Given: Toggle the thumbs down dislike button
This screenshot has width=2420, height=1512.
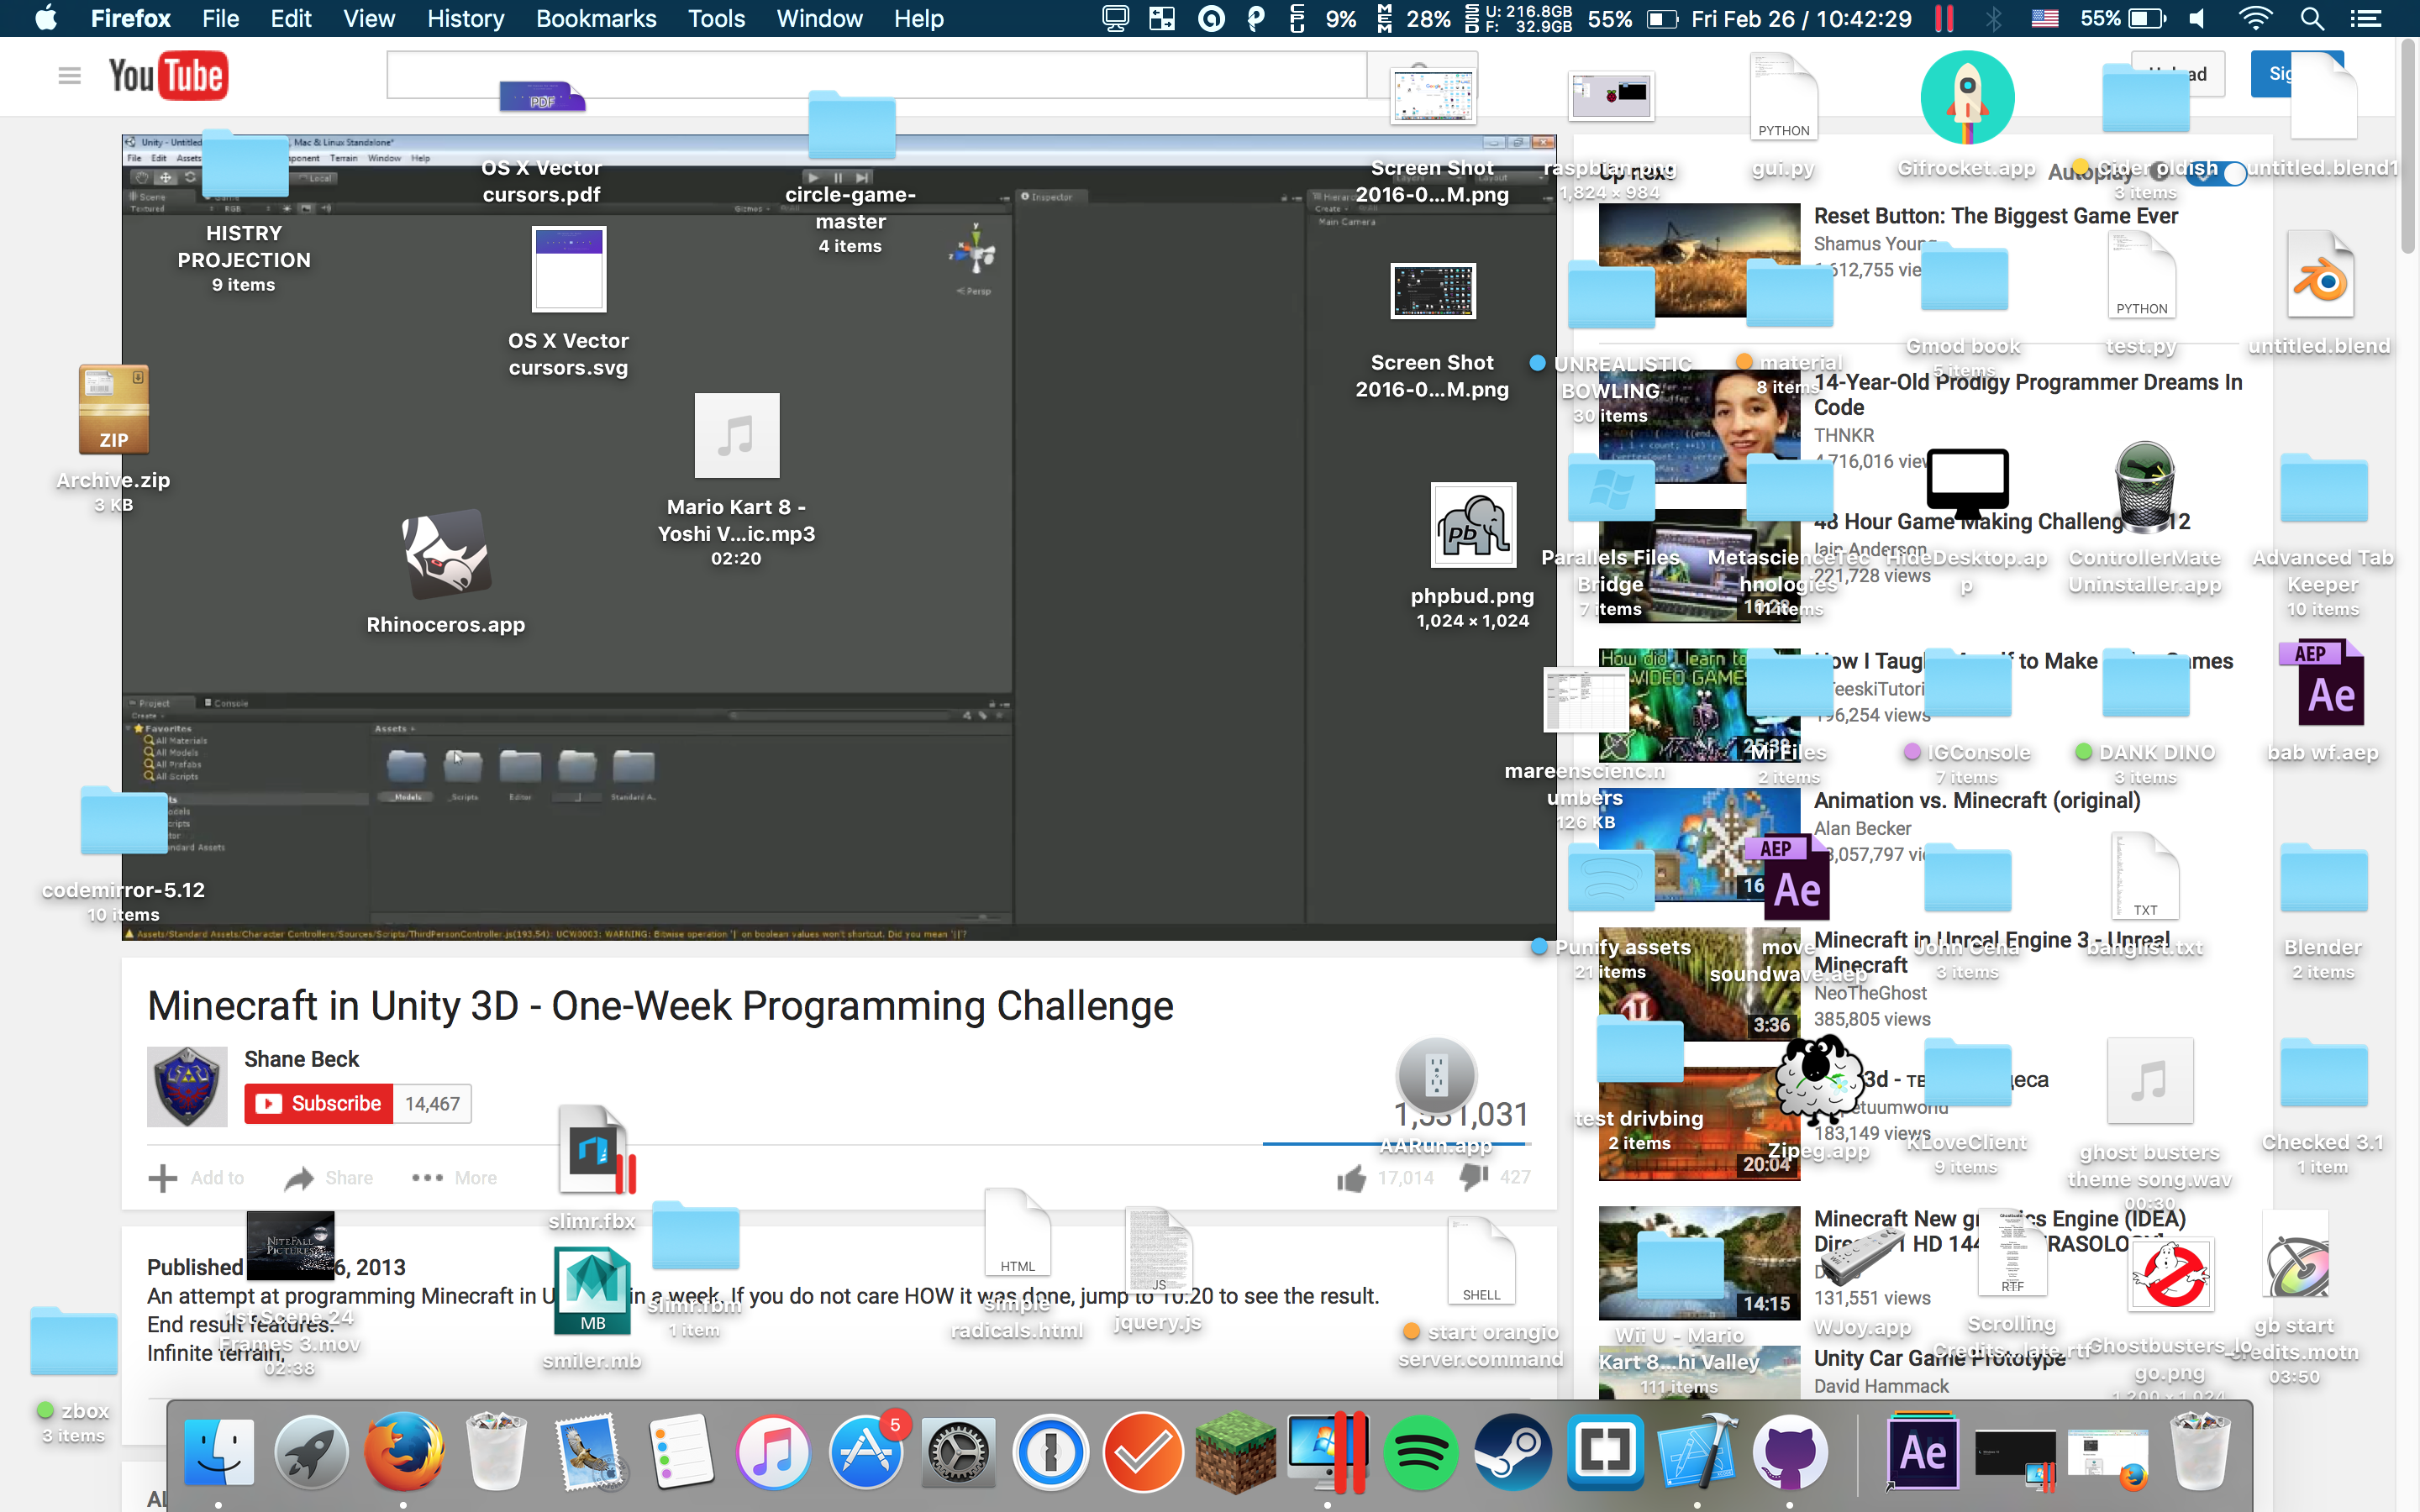Looking at the screenshot, I should point(1473,1177).
